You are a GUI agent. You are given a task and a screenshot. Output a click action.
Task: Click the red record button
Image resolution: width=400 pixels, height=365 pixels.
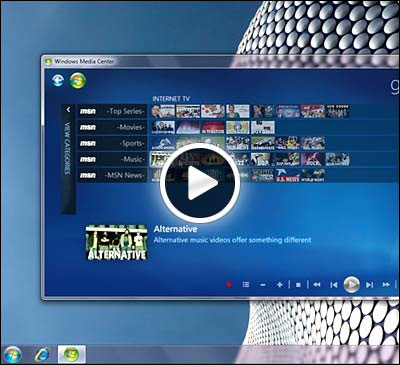tap(229, 285)
